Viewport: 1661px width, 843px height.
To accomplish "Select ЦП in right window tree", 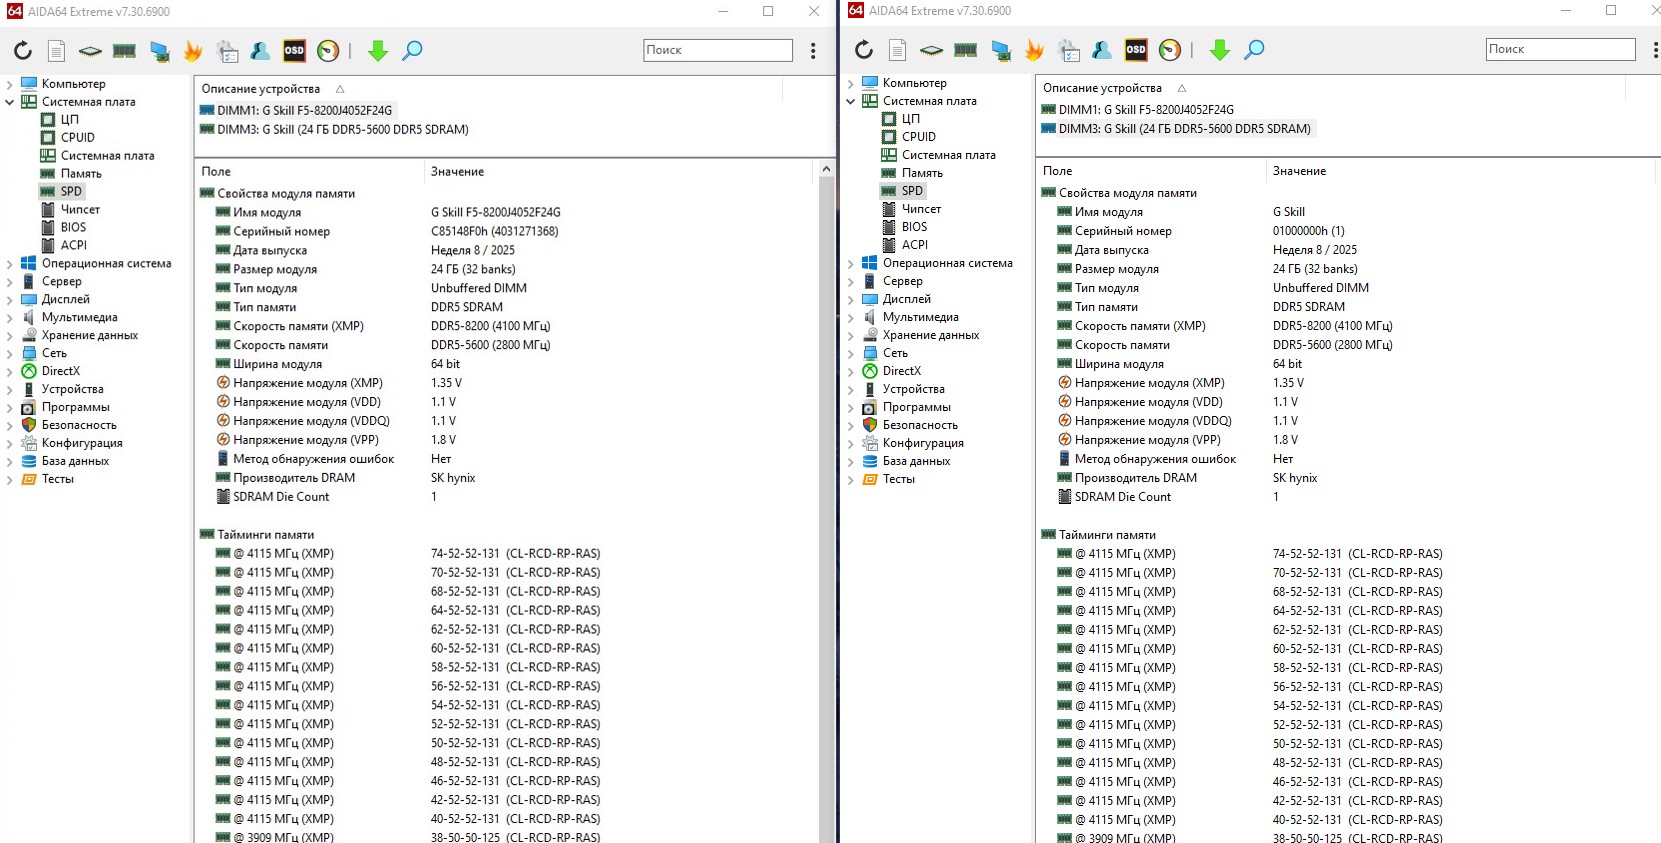I will click(910, 119).
